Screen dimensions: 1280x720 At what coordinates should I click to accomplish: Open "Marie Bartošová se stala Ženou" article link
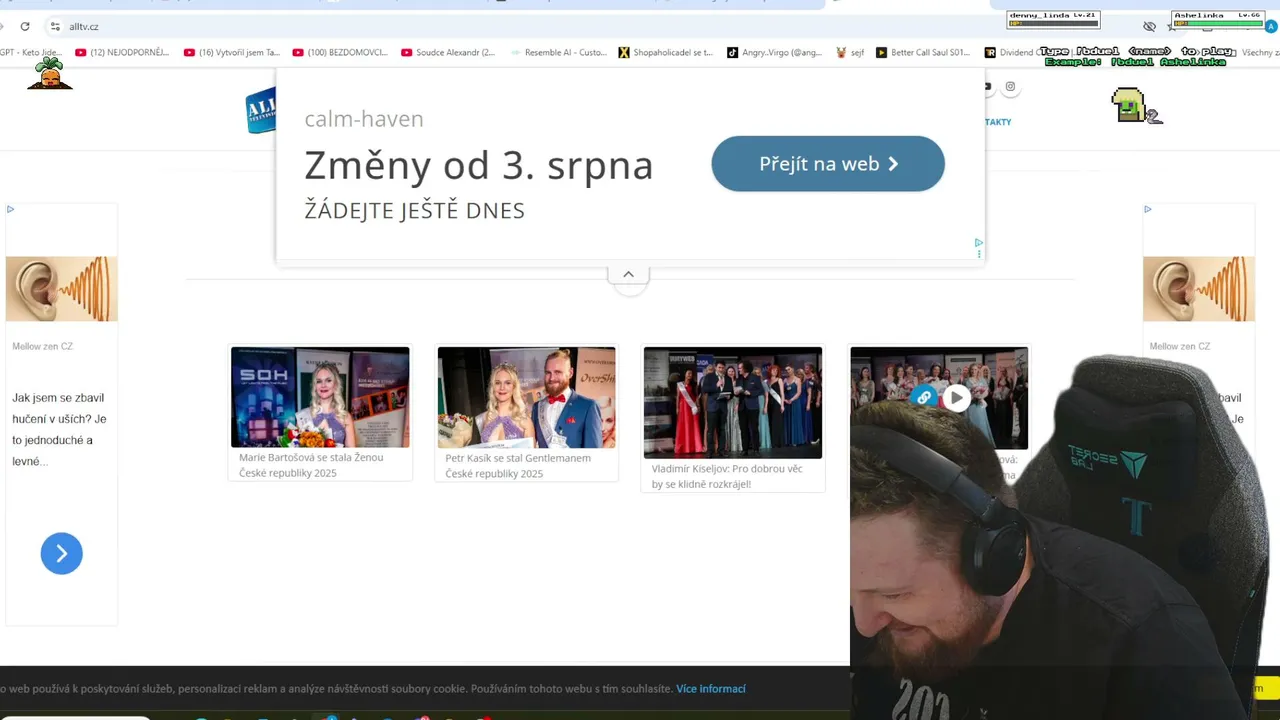coord(311,465)
